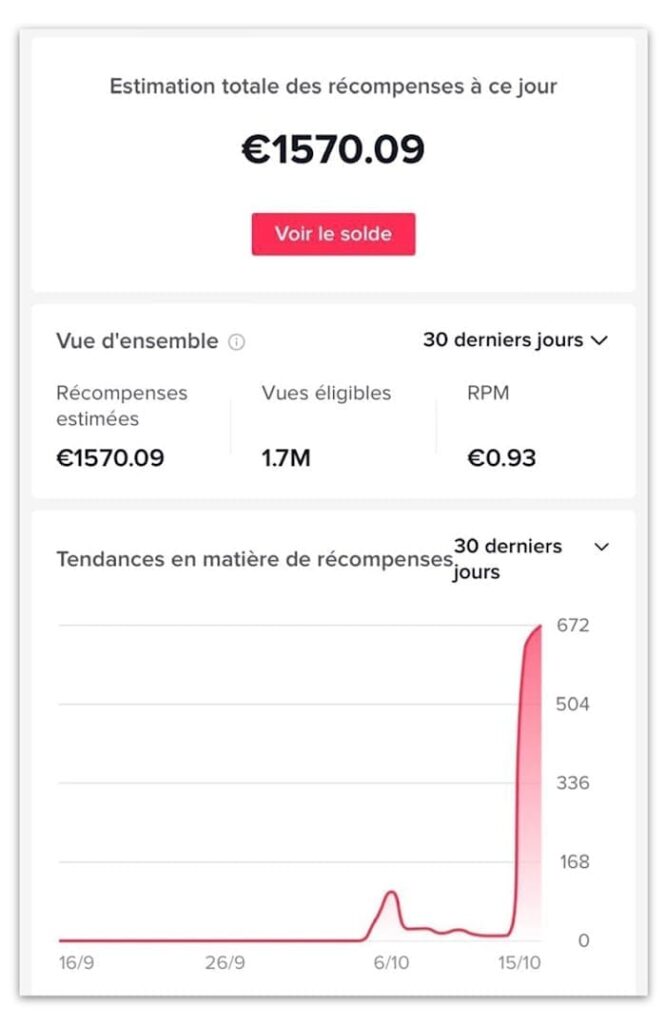This screenshot has height=1024, width=666.
Task: Tap the 1.7M eligible views value
Action: 286,459
